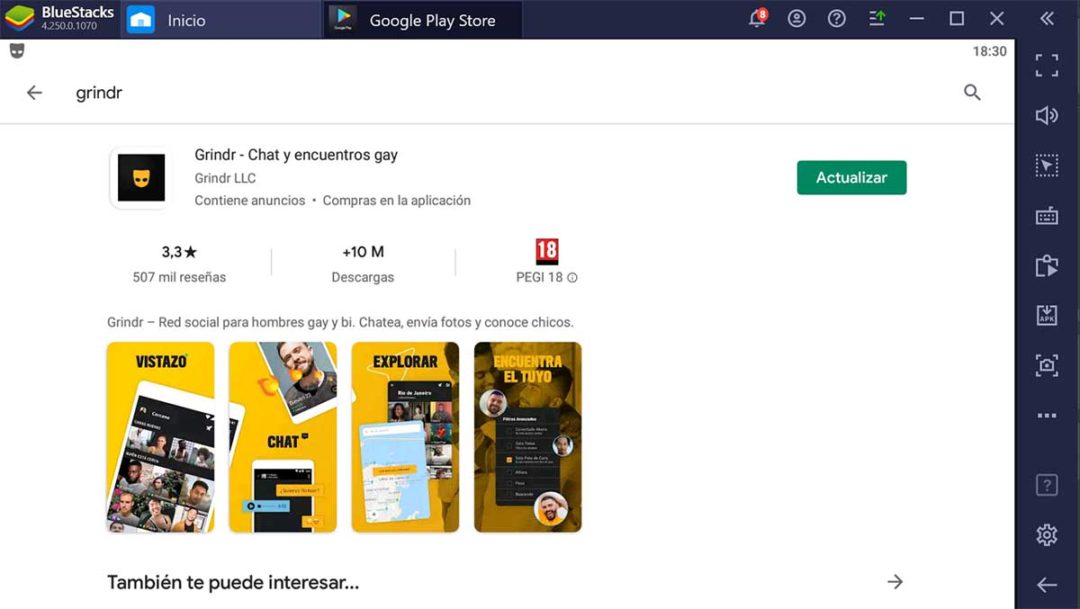1080x609 pixels.
Task: Open BlueStacks settings gear
Action: (1046, 534)
